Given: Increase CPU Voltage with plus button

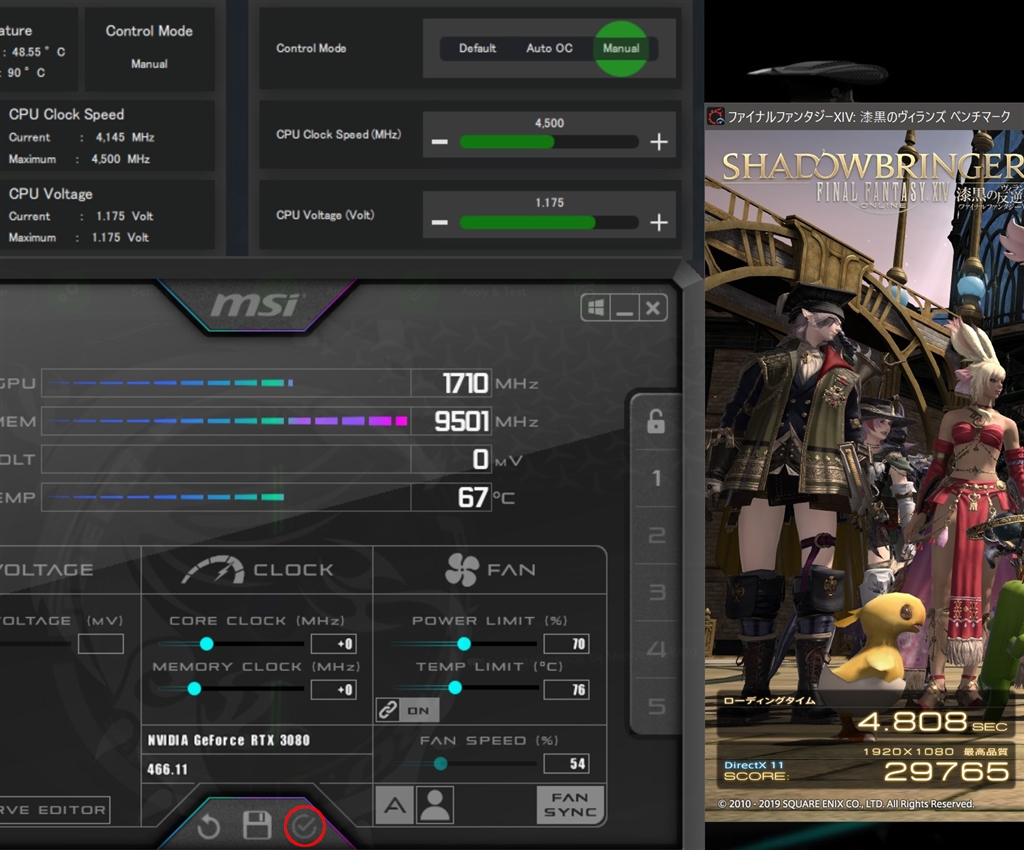Looking at the screenshot, I should point(658,222).
